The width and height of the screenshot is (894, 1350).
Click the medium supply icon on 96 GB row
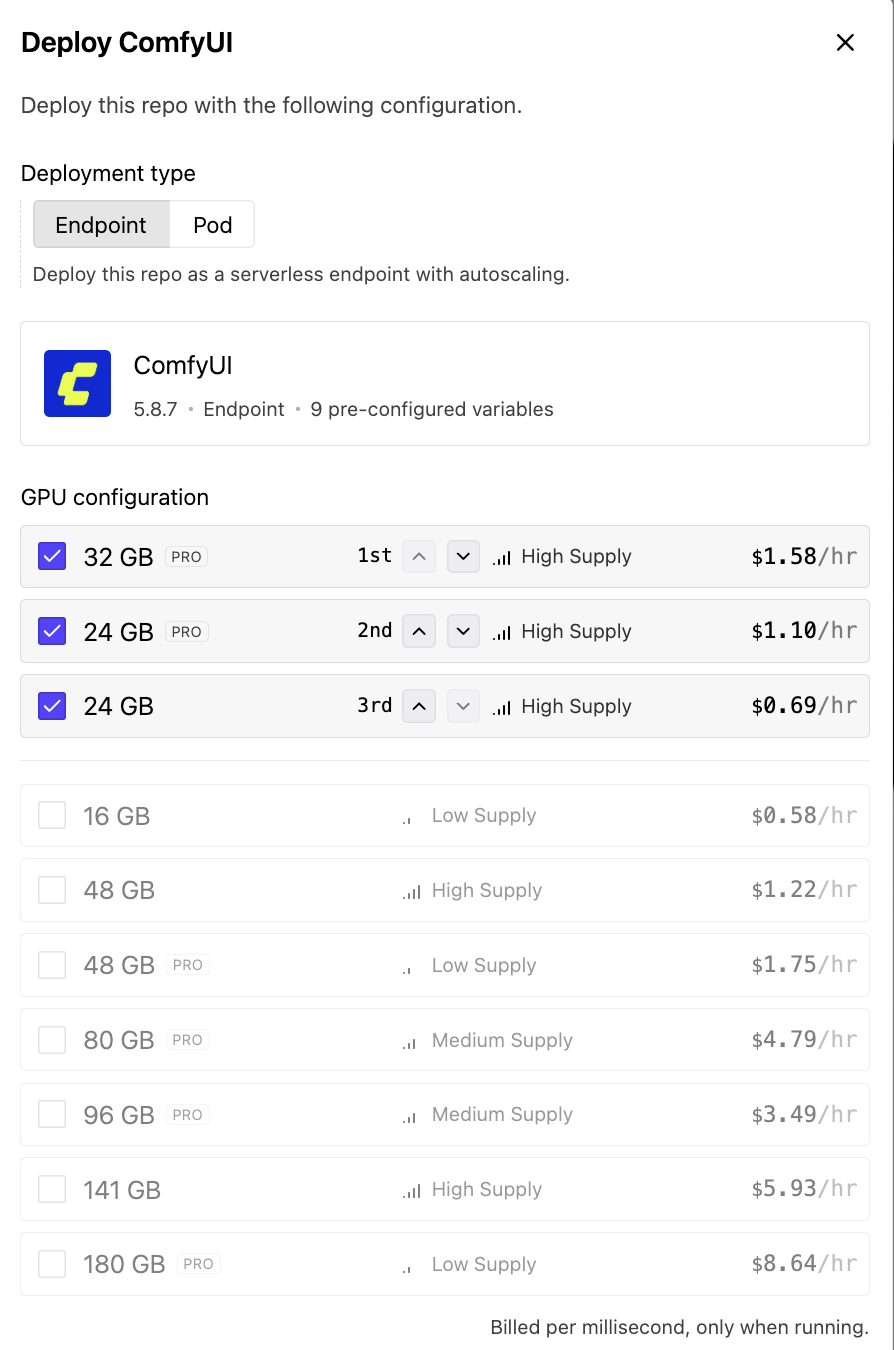(x=410, y=1117)
